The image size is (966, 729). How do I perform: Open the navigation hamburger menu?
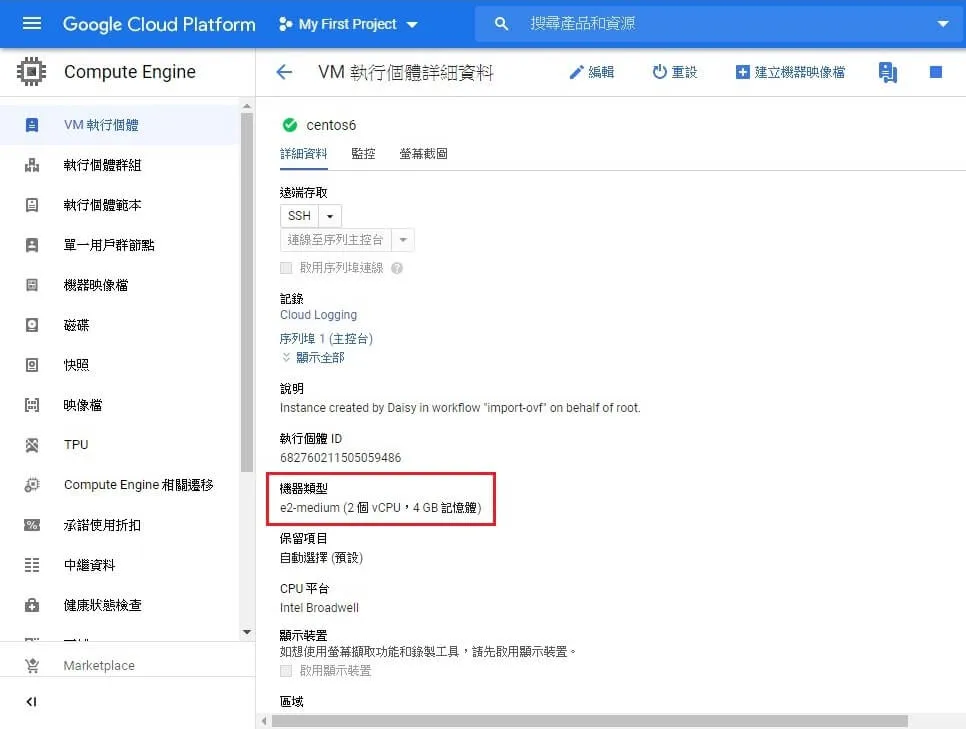click(x=30, y=23)
